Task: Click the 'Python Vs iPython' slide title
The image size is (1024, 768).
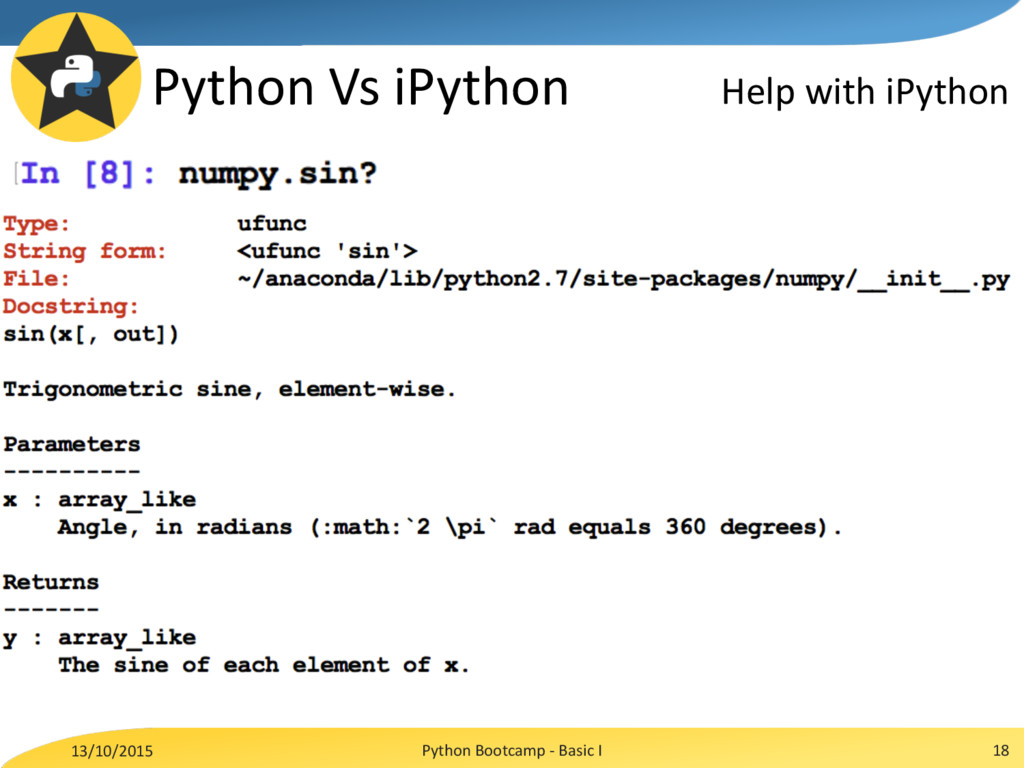Action: (x=360, y=88)
